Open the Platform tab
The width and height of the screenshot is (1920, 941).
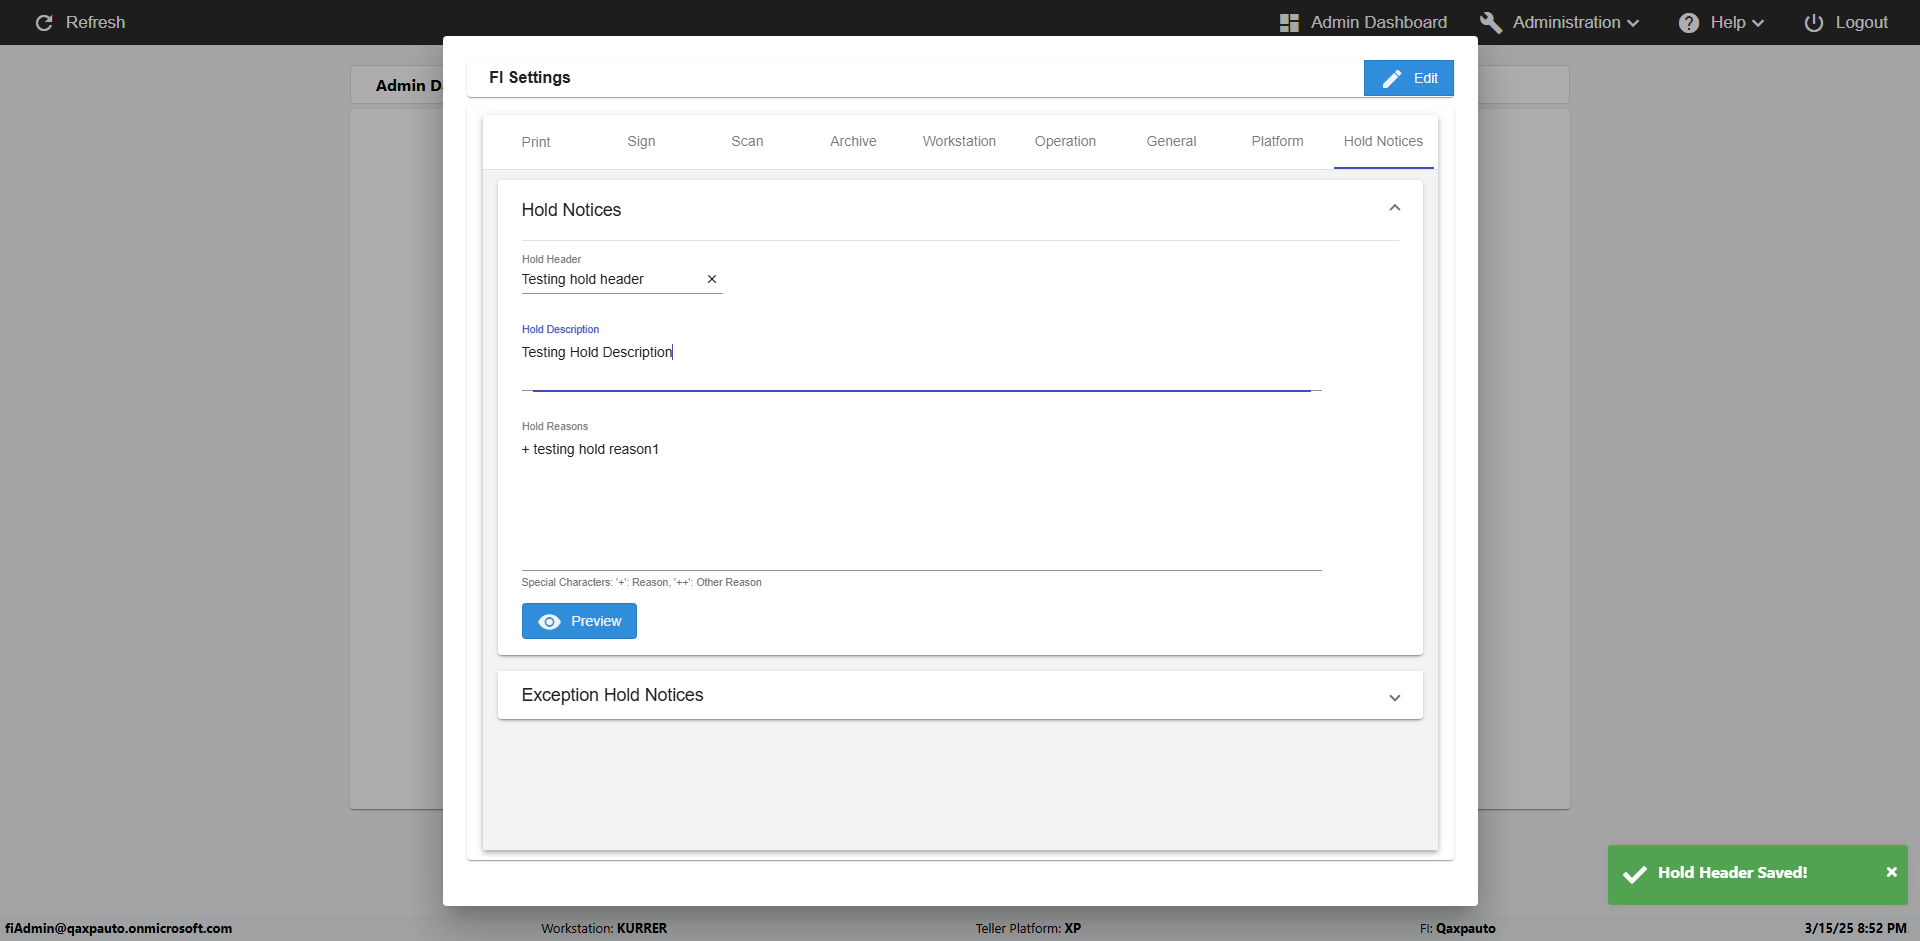(x=1277, y=142)
